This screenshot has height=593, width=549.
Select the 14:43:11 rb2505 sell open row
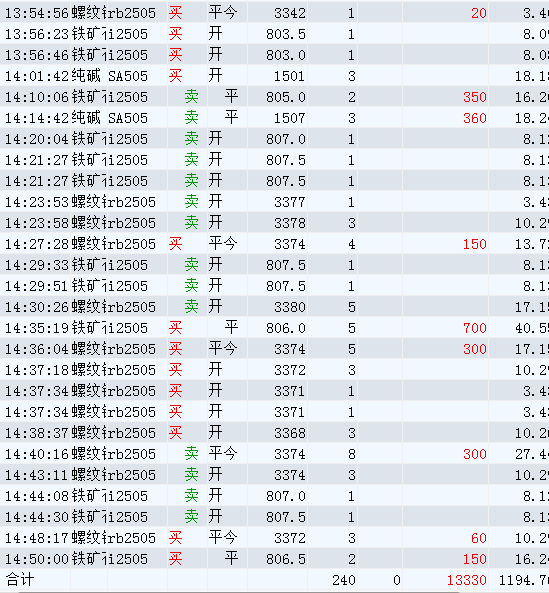274,475
